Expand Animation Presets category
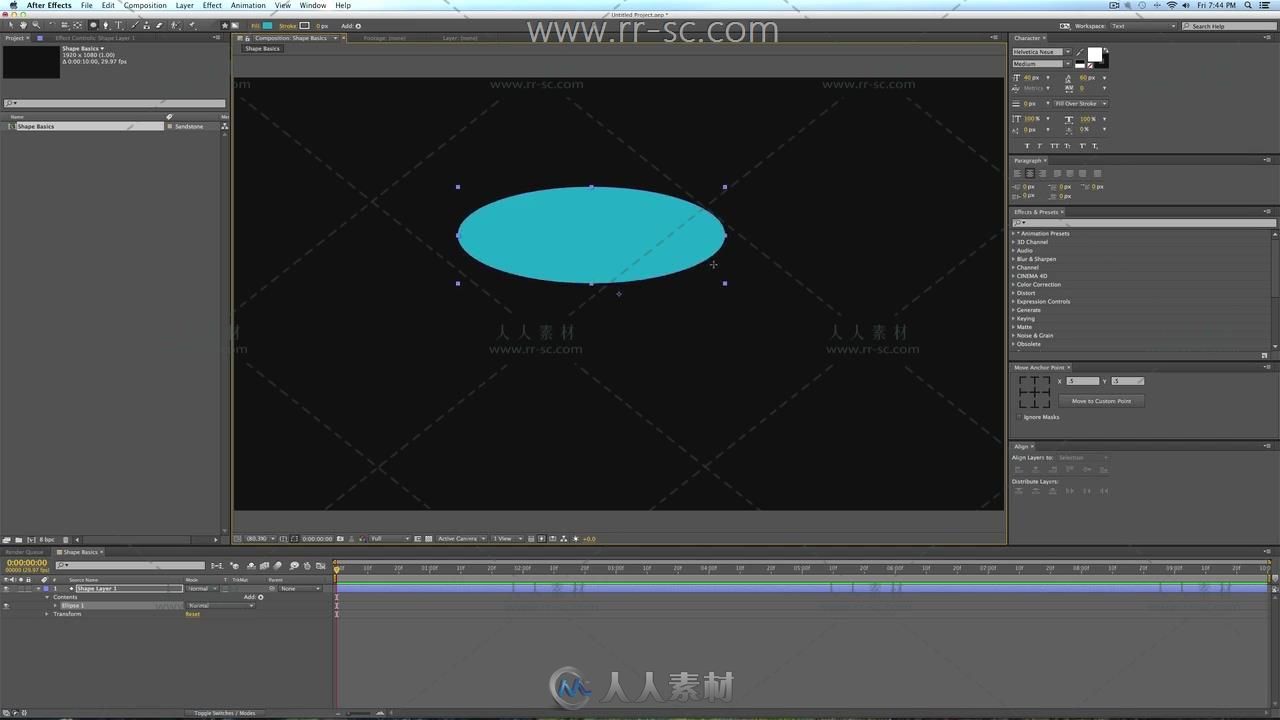Image resolution: width=1280 pixels, height=720 pixels. pyautogui.click(x=1014, y=233)
